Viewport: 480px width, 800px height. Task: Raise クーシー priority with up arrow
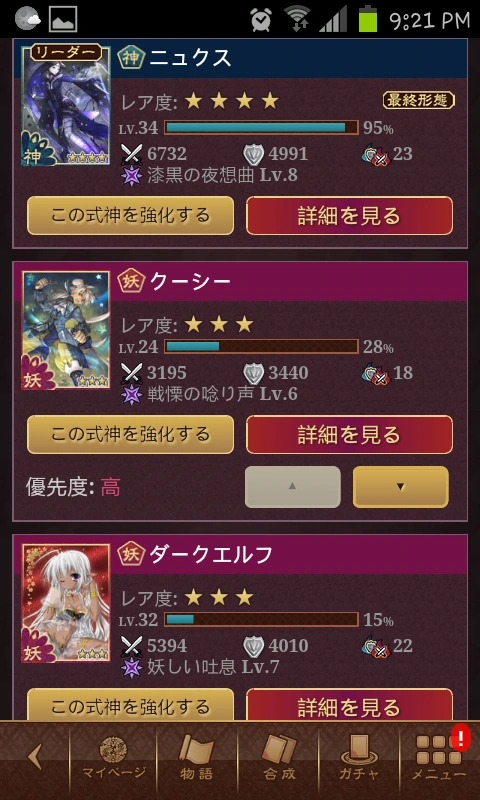tap(292, 486)
